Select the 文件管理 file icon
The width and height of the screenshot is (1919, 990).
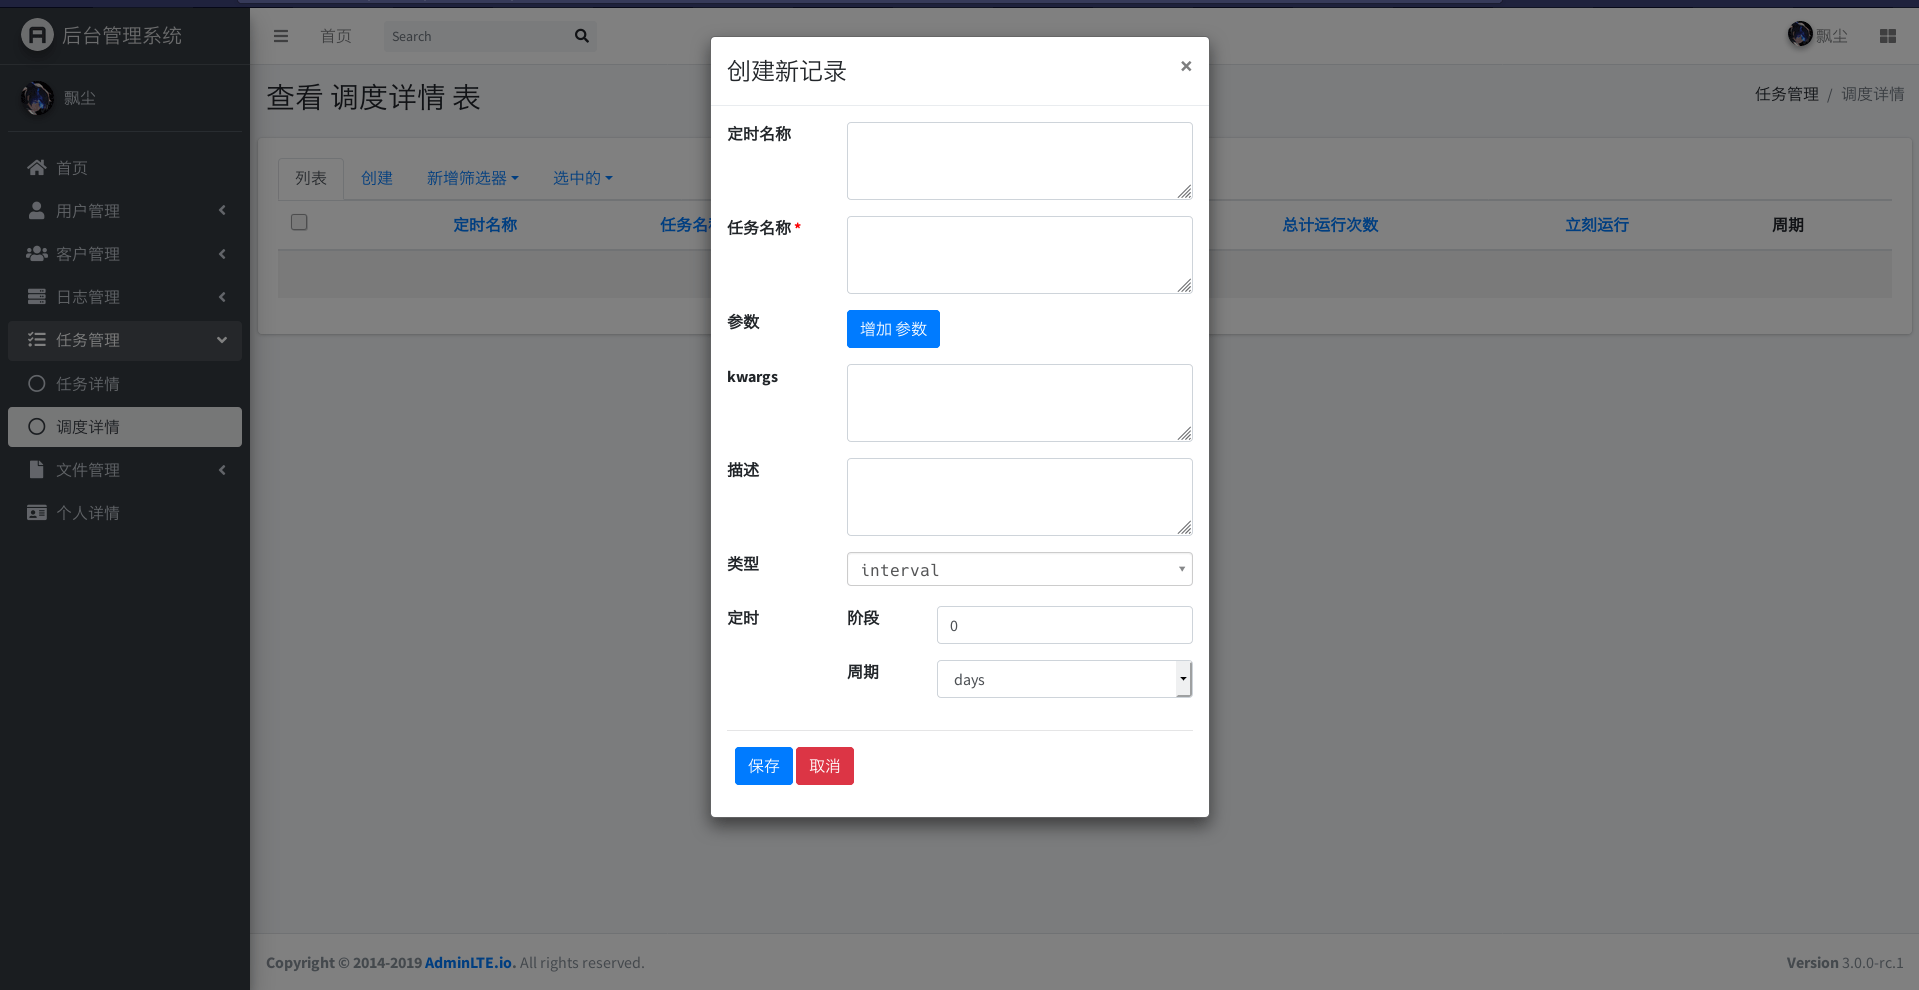tap(37, 470)
